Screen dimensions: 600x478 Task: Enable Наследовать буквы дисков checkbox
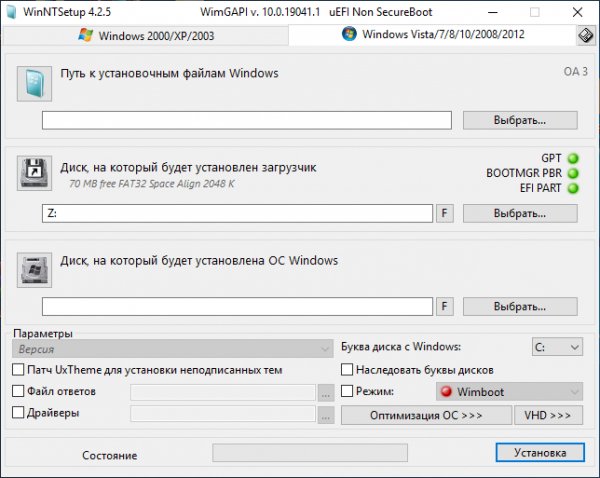tap(347, 370)
